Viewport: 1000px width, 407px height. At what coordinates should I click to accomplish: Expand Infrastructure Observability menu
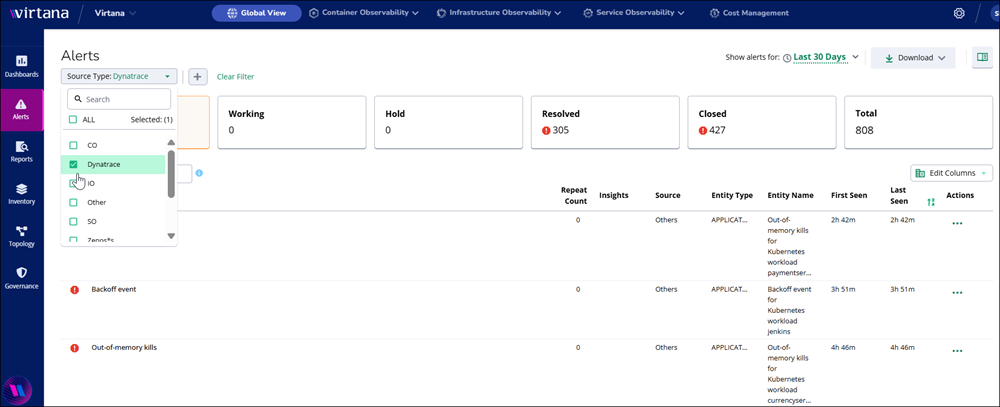[499, 13]
